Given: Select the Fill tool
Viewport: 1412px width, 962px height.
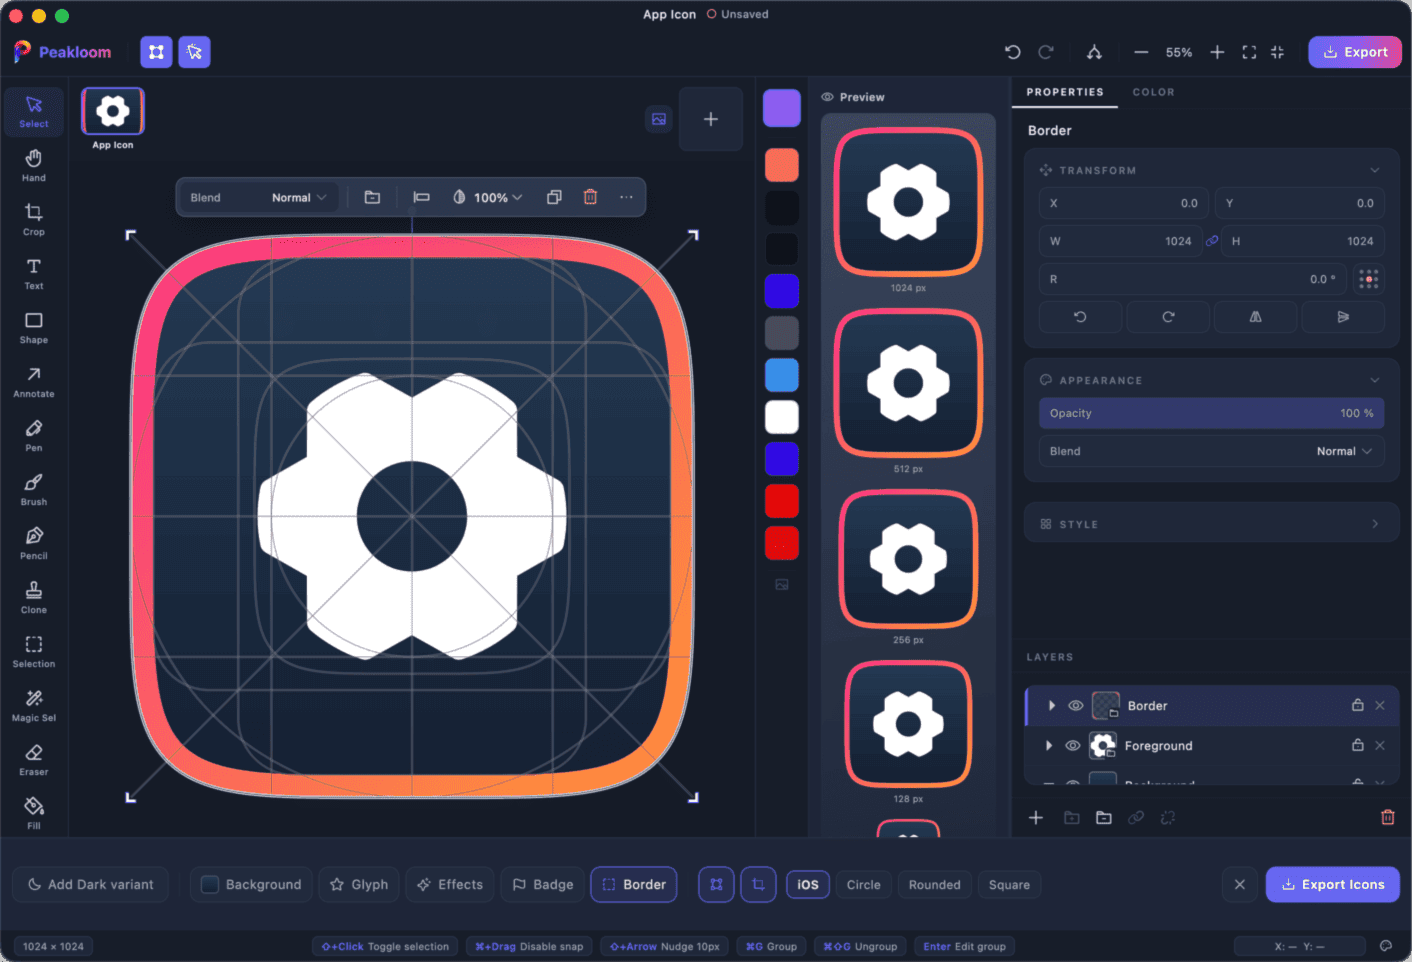Looking at the screenshot, I should coord(34,814).
